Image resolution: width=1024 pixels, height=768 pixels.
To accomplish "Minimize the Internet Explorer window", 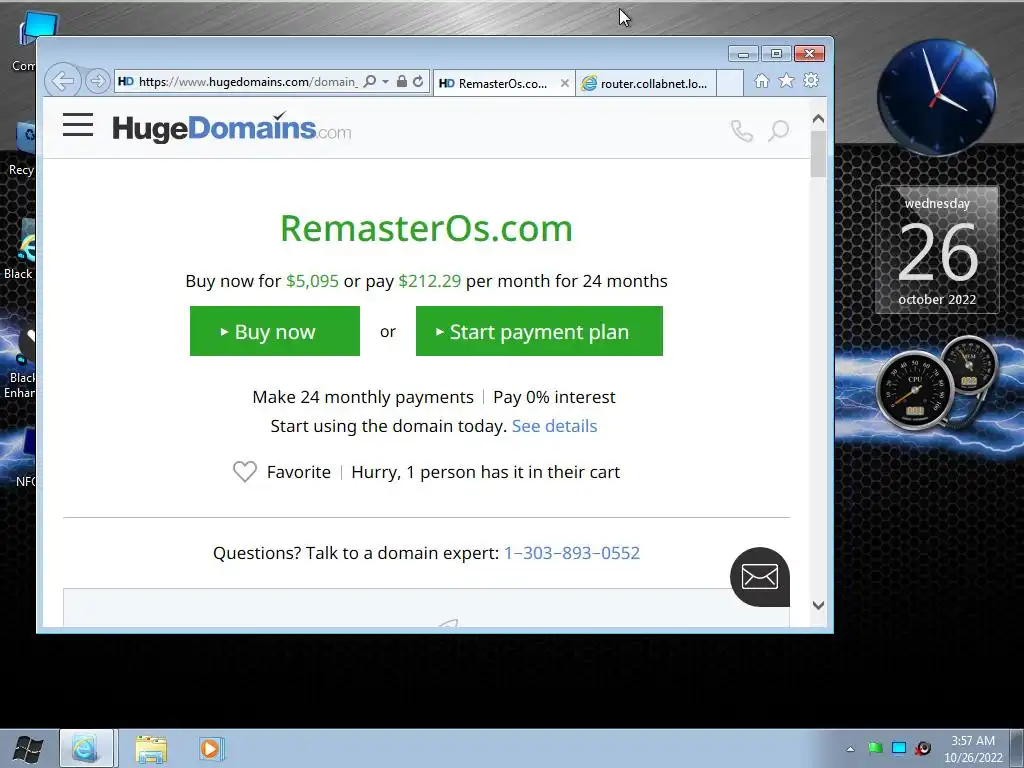I will tap(743, 54).
